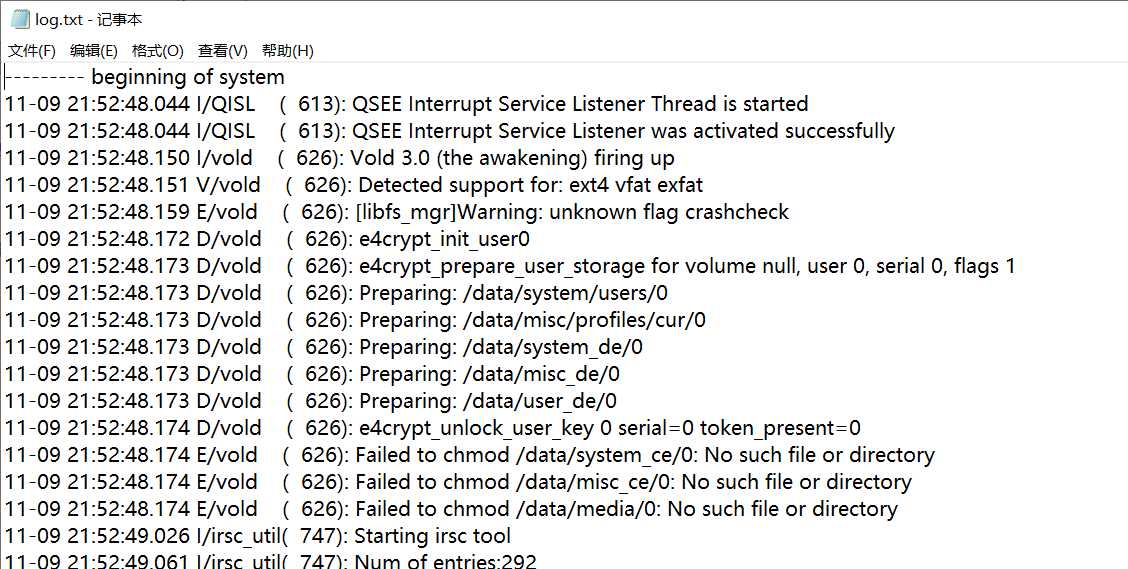The height and width of the screenshot is (569, 1128).
Task: Click the 'Detected support for: ext4' line
Action: coord(354,185)
